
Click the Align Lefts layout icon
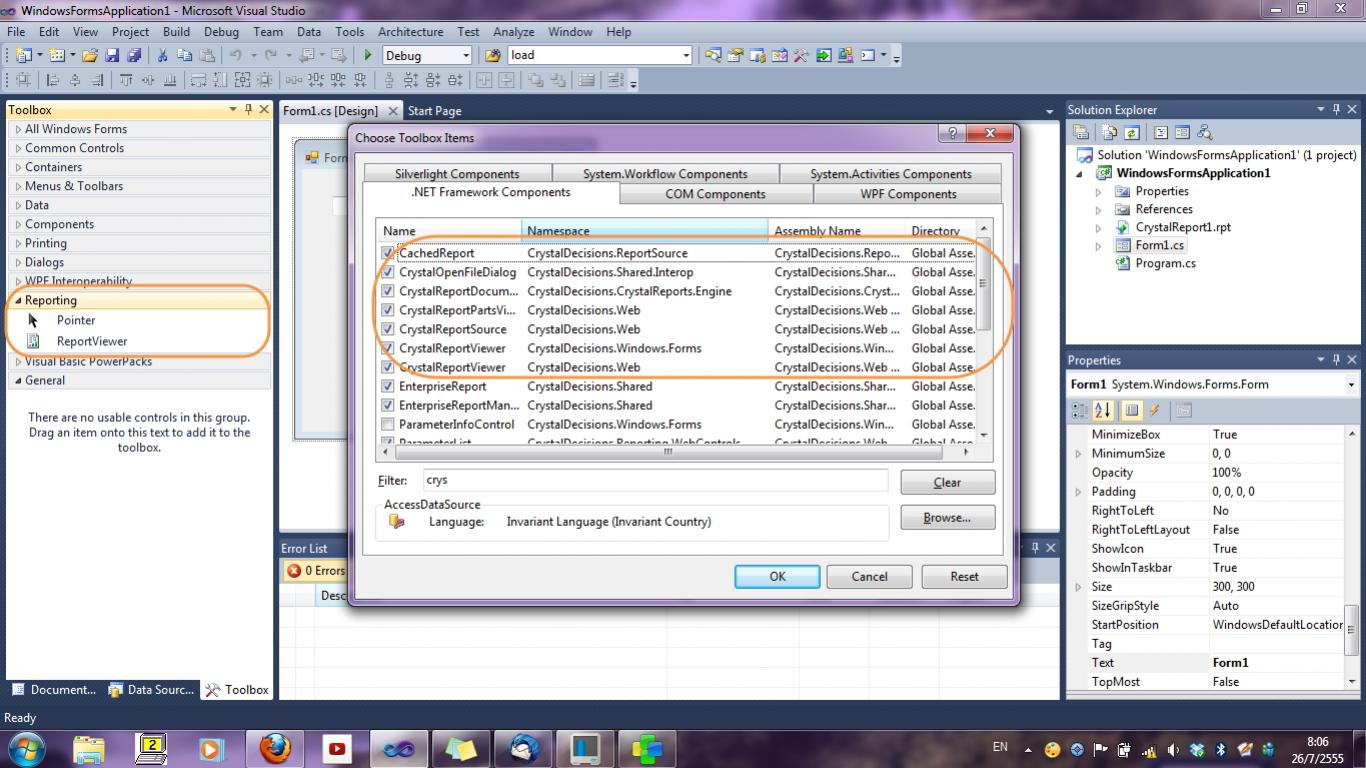(53, 81)
